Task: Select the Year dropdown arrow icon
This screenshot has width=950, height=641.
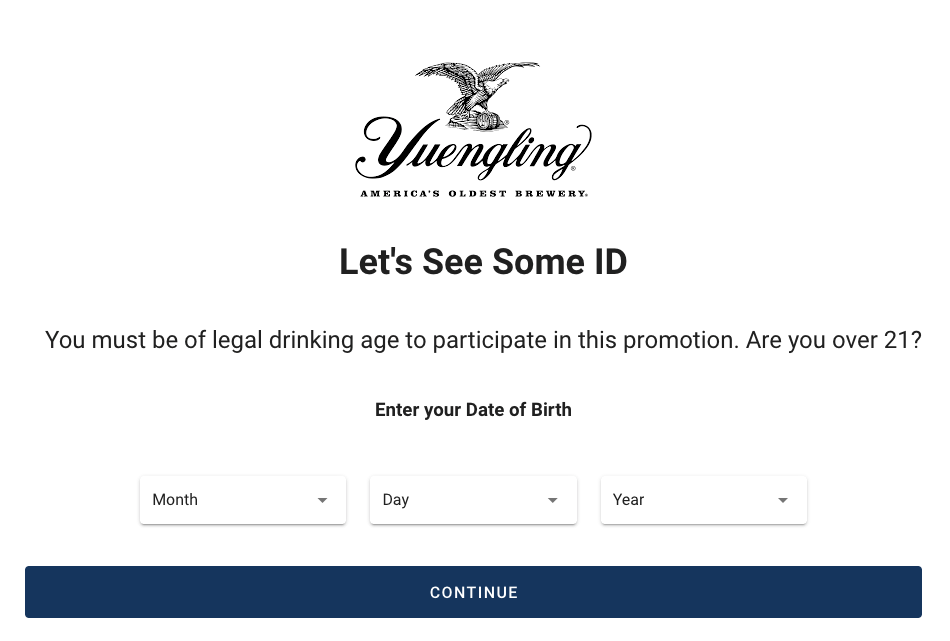Action: [x=782, y=500]
